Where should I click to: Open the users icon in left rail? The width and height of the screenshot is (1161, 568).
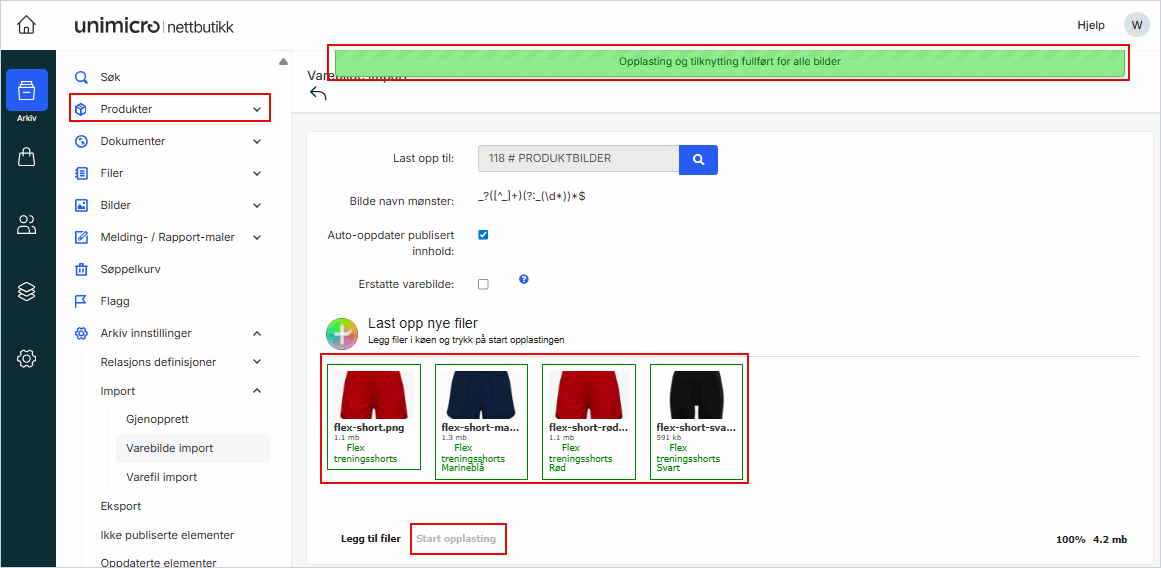point(26,225)
